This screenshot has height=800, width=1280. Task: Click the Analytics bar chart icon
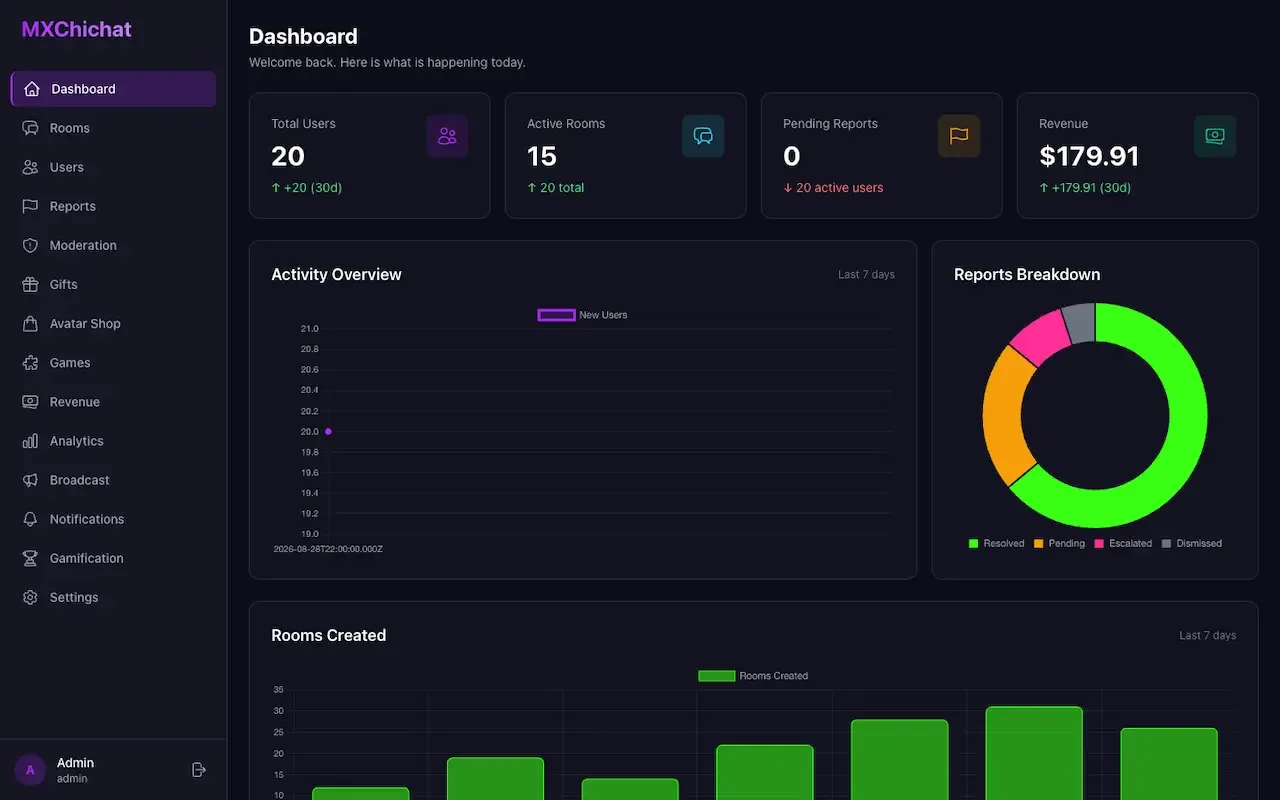[30, 440]
